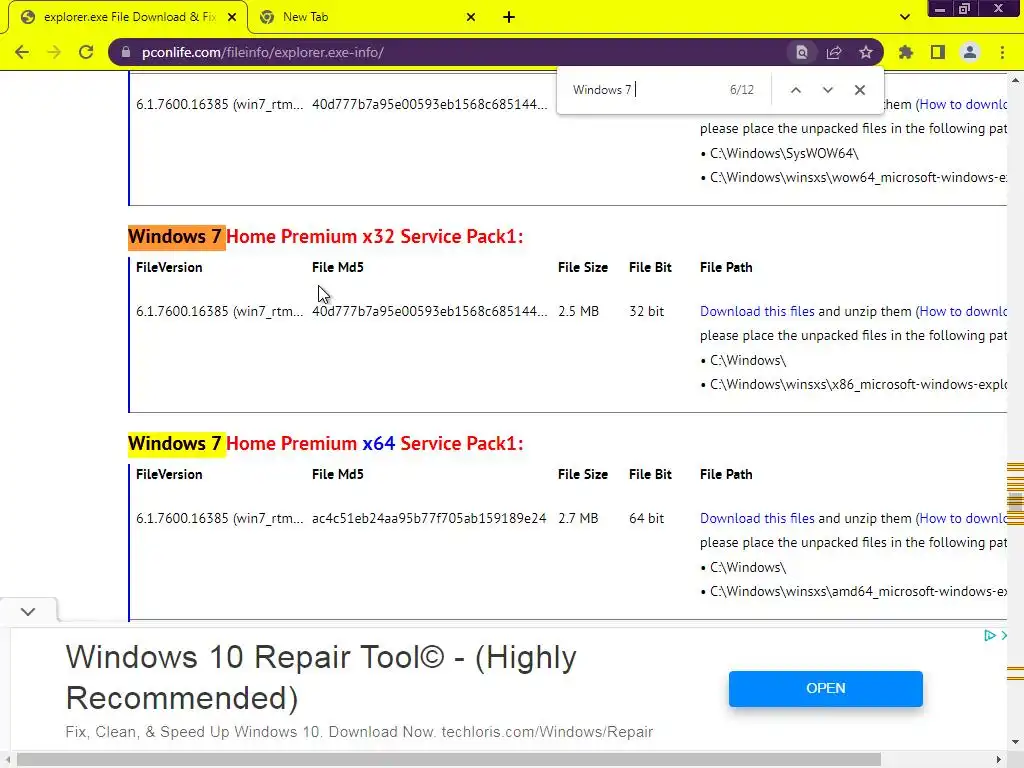Viewport: 1024px width, 768px height.
Task: Close the New Tab tab
Action: tap(471, 17)
